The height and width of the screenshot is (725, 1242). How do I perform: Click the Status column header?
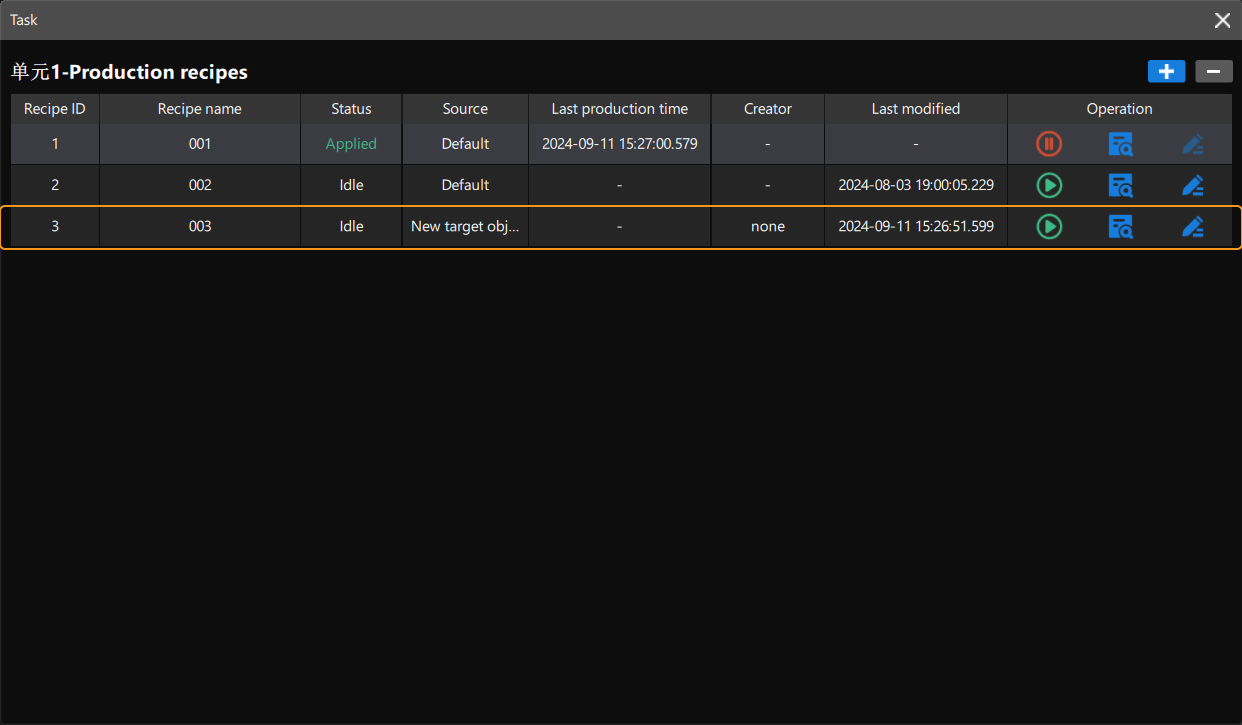(350, 108)
